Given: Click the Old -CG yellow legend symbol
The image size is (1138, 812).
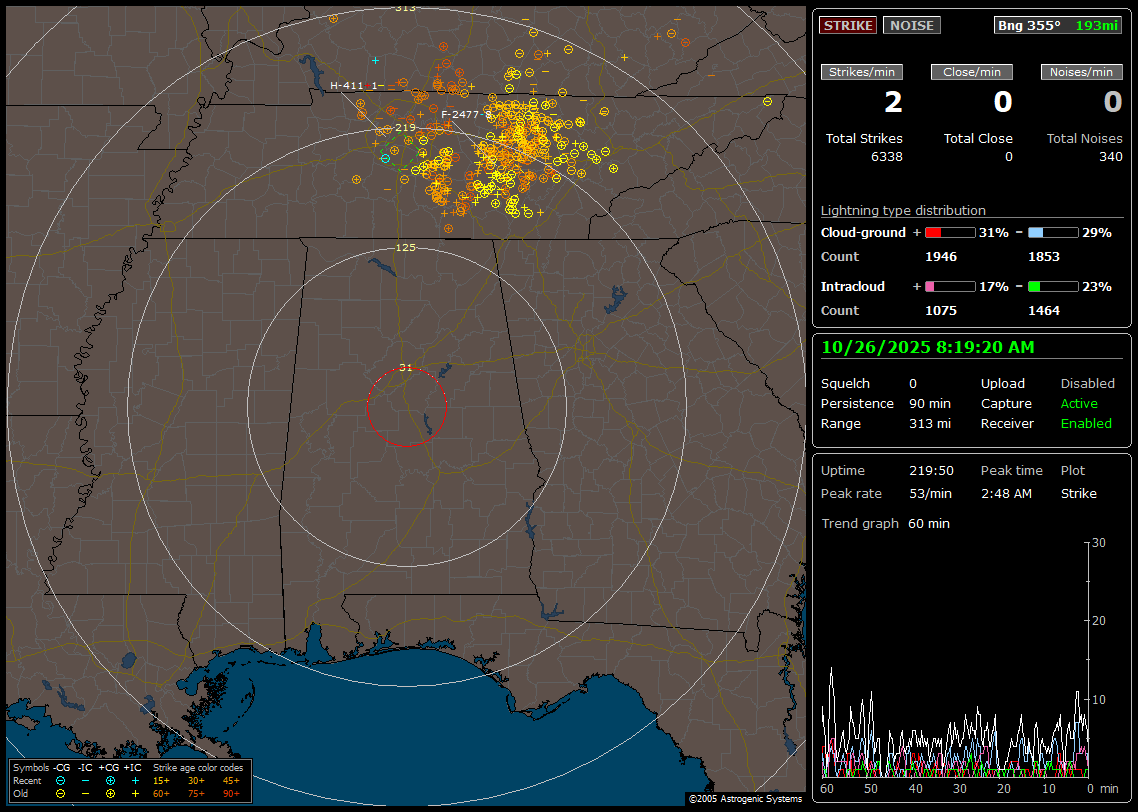Looking at the screenshot, I should tap(60, 793).
